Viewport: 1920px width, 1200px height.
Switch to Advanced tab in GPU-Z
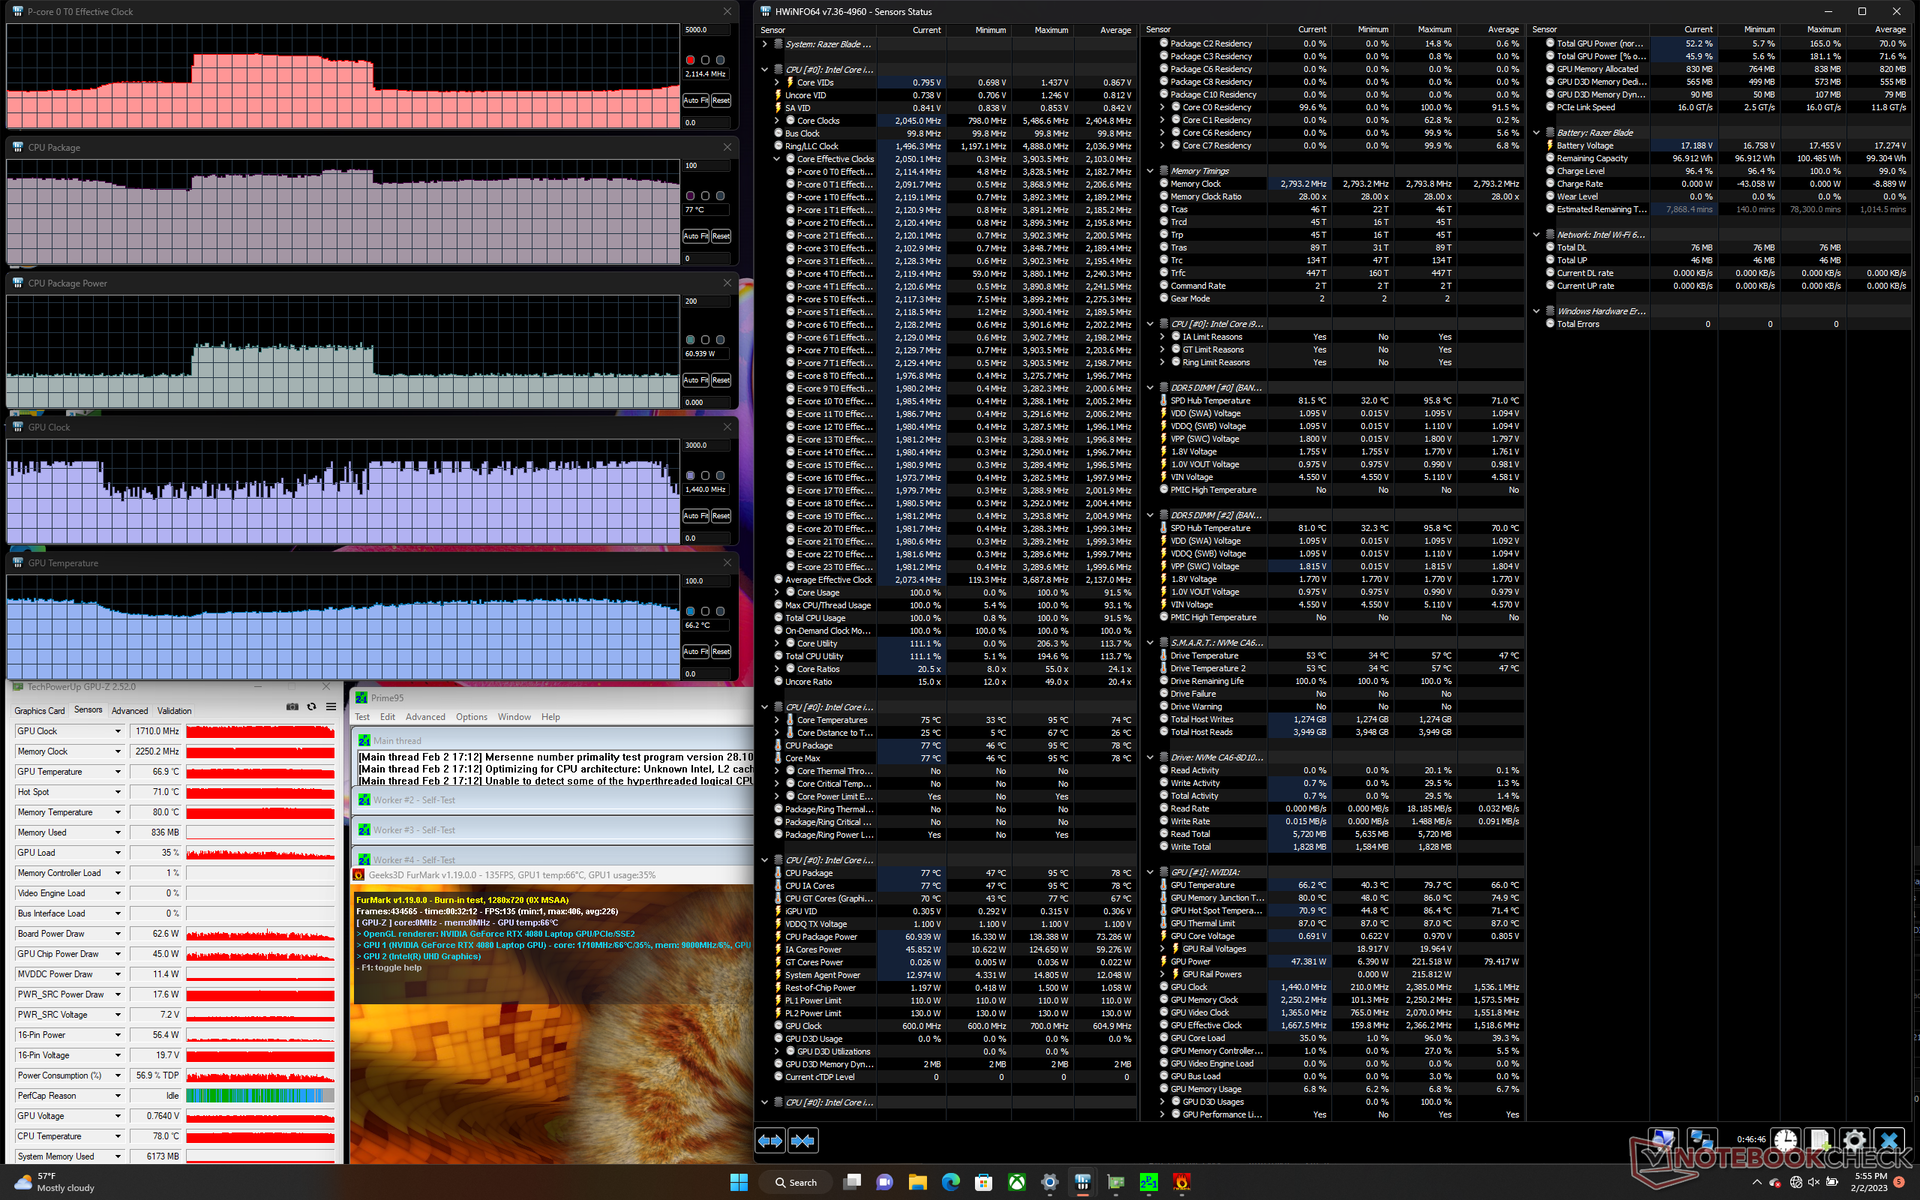(130, 711)
